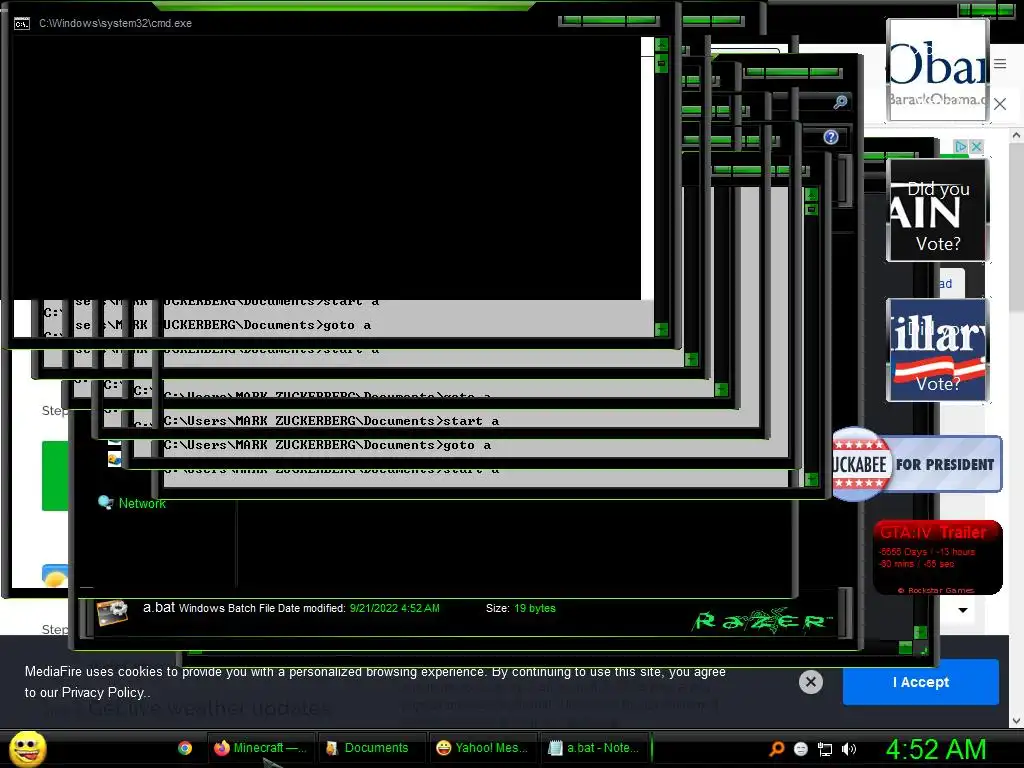Click the magnifier icon in system tray

click(776, 749)
